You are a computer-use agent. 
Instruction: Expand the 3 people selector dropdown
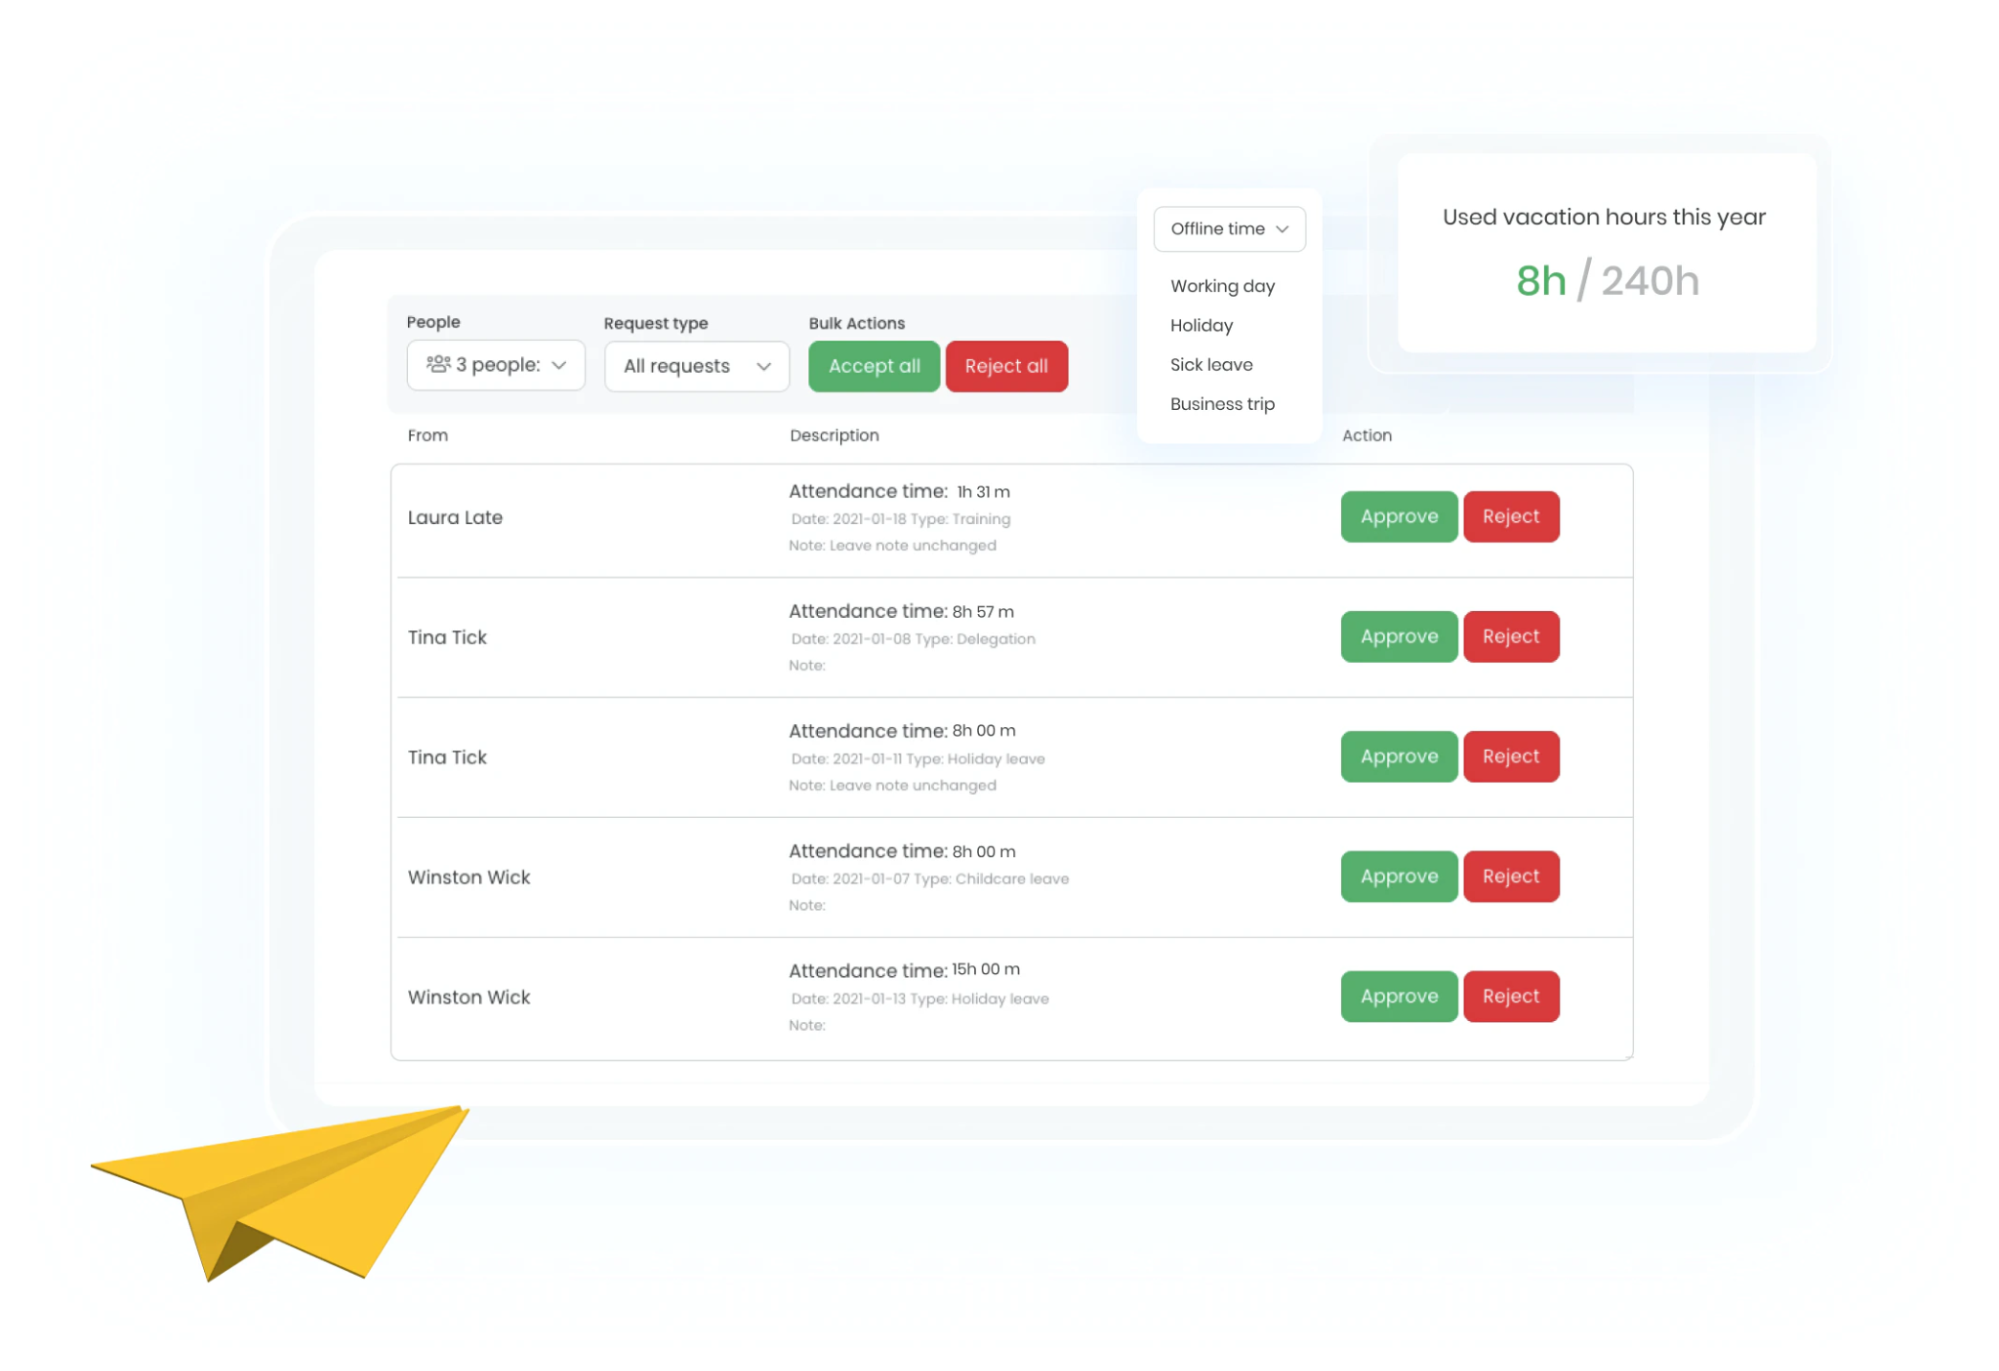tap(492, 364)
